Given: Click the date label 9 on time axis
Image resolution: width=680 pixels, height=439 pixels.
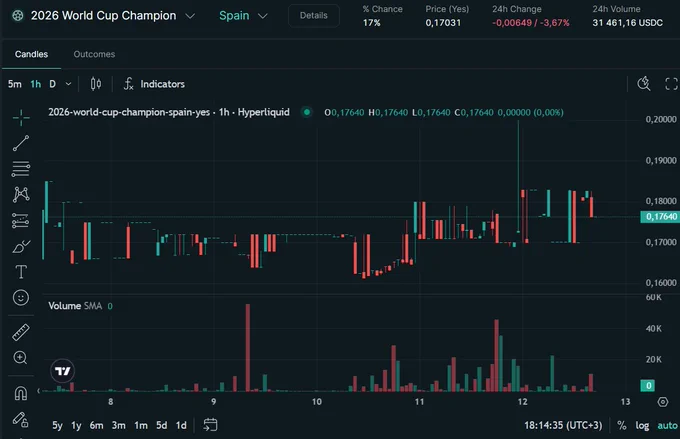Looking at the screenshot, I should click(x=213, y=402).
